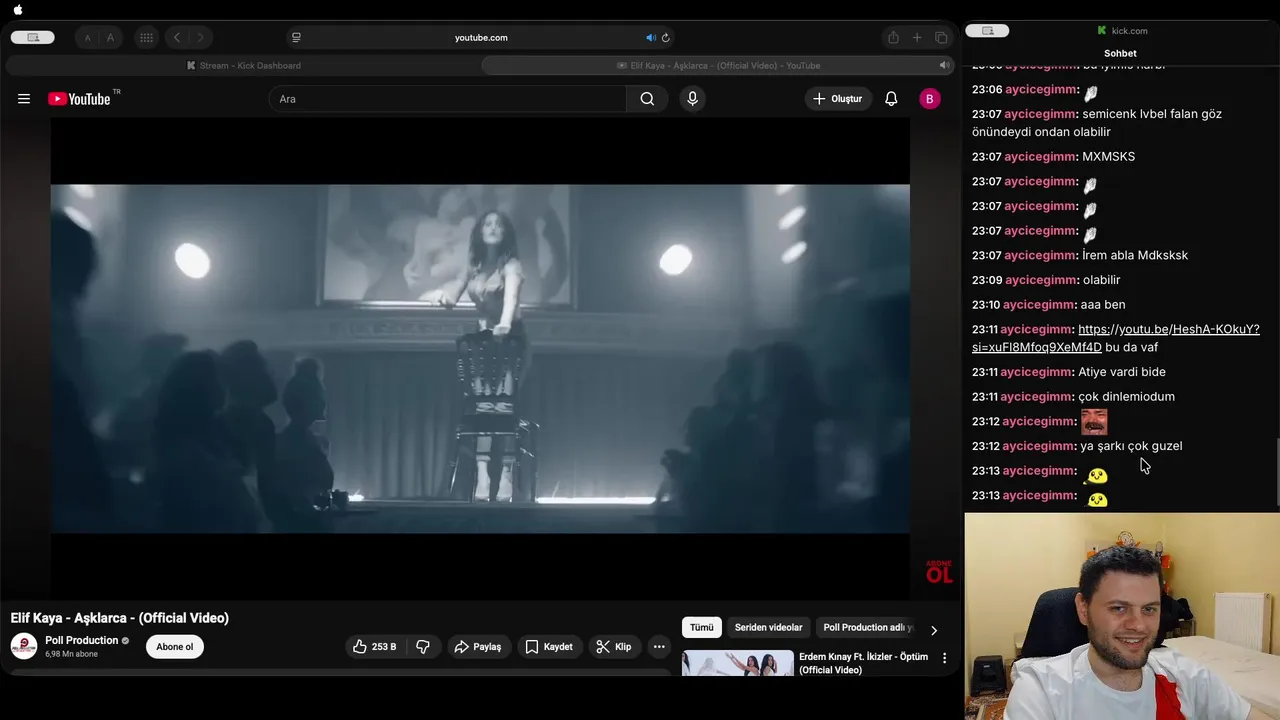The height and width of the screenshot is (720, 1280).
Task: Open the YouTube hamburger guide menu
Action: 24,99
